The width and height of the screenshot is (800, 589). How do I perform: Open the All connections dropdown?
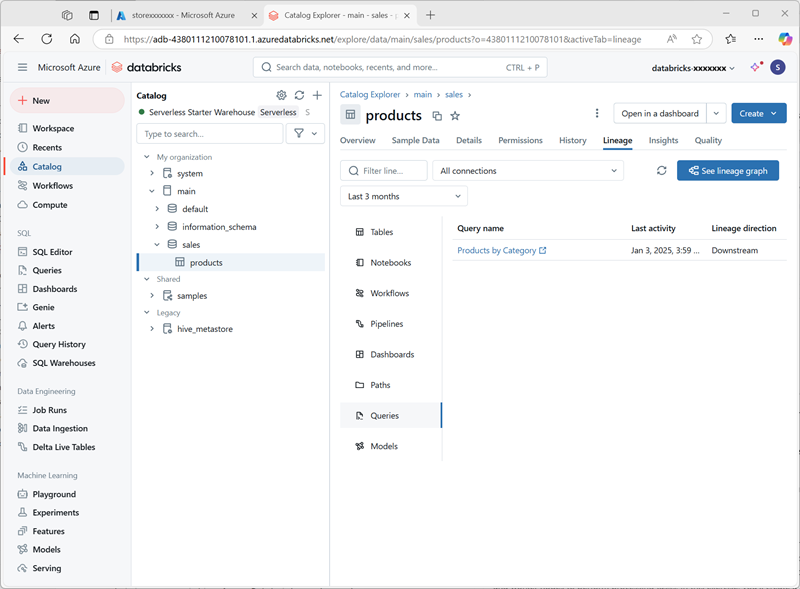point(528,170)
